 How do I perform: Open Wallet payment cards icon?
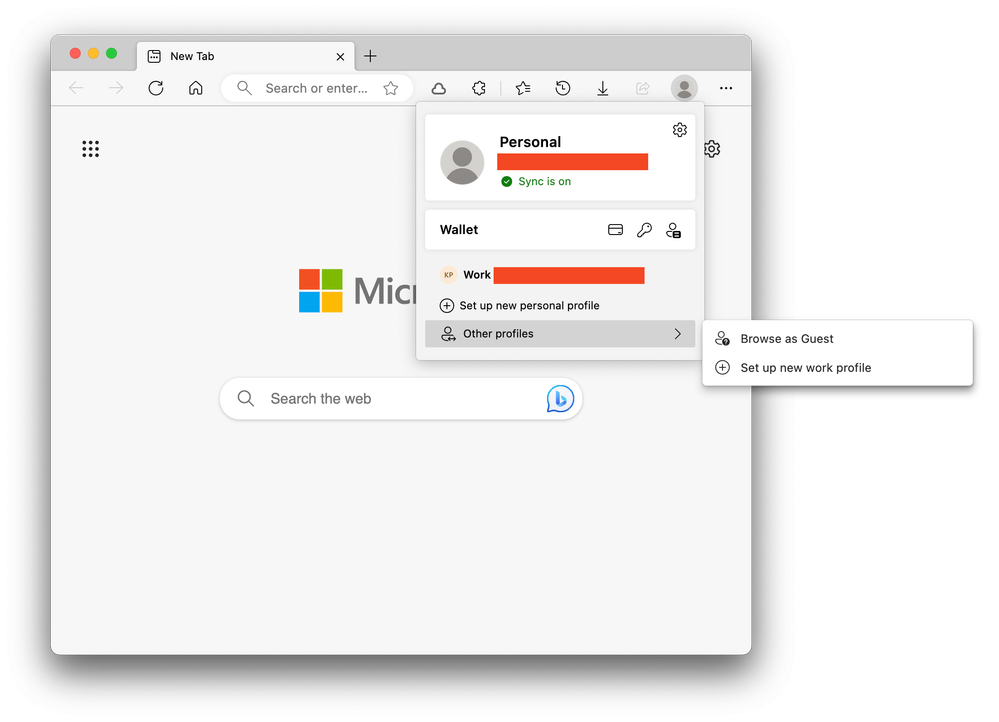tap(615, 230)
